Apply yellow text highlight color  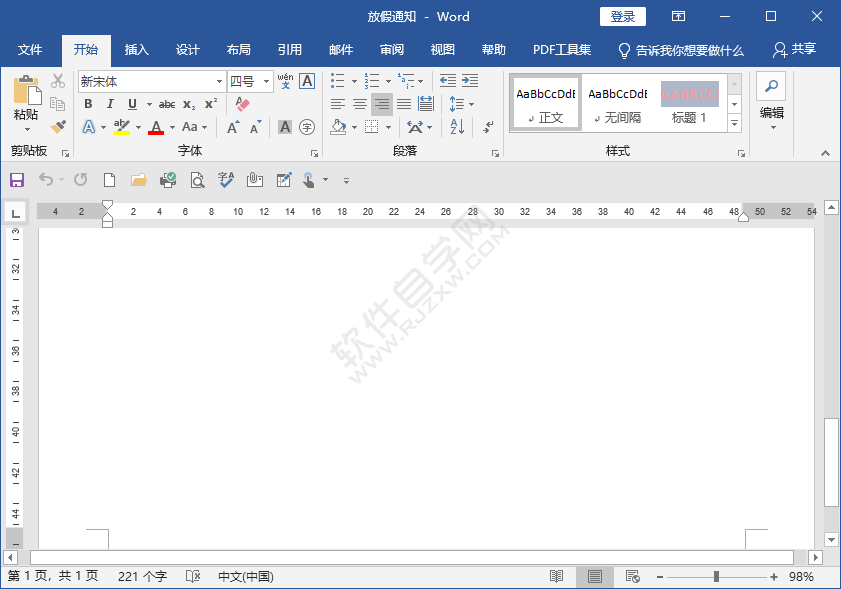pyautogui.click(x=120, y=125)
